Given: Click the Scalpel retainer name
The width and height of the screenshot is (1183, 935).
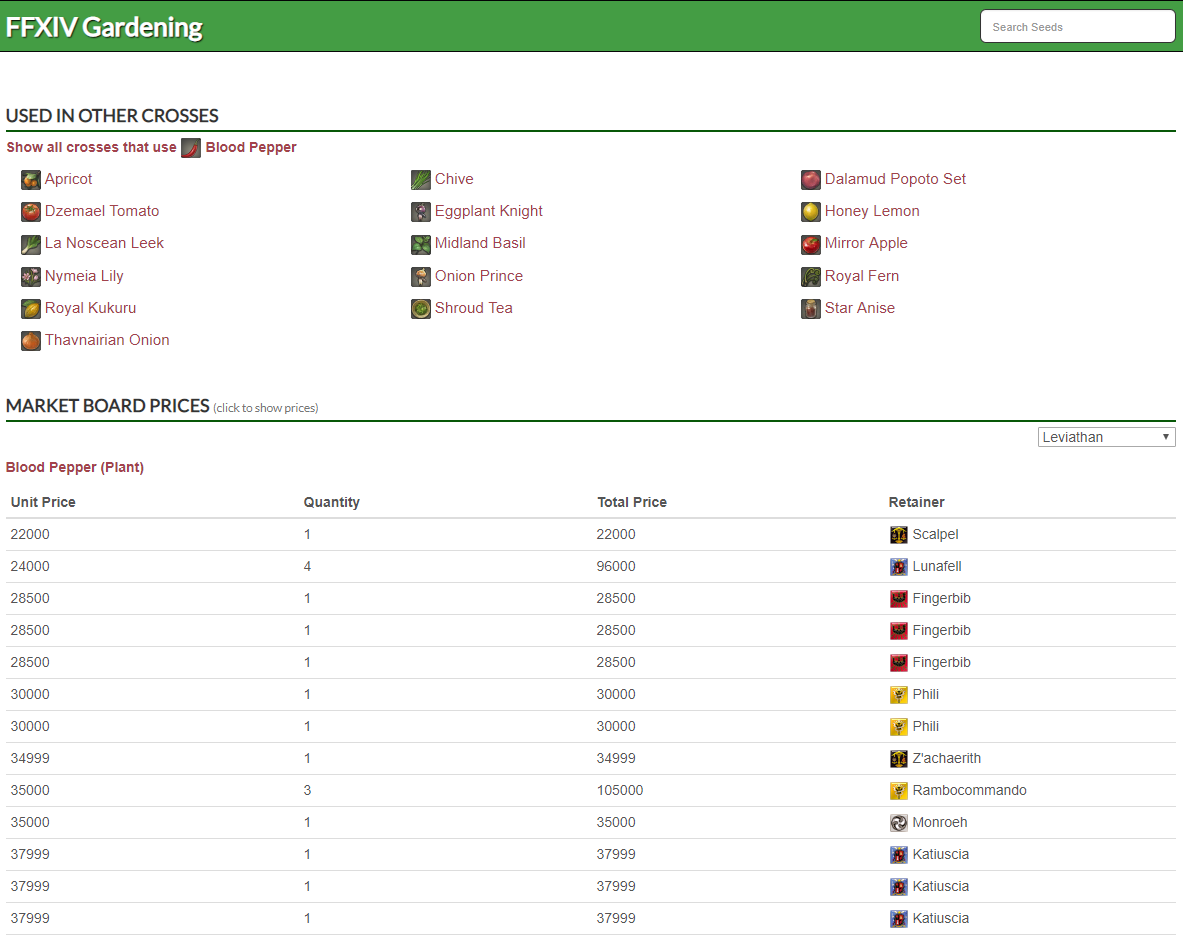Looking at the screenshot, I should 936,534.
